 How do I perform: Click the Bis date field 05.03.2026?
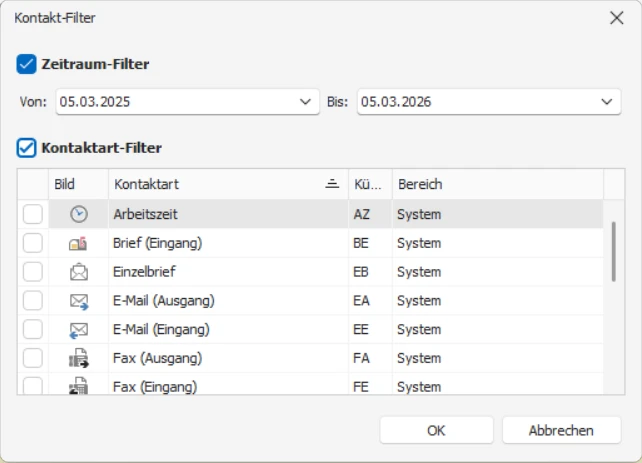(489, 102)
